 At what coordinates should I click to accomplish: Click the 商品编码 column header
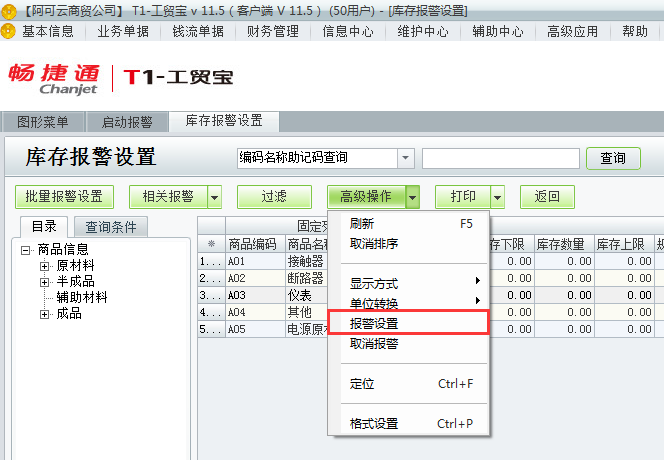click(x=255, y=244)
